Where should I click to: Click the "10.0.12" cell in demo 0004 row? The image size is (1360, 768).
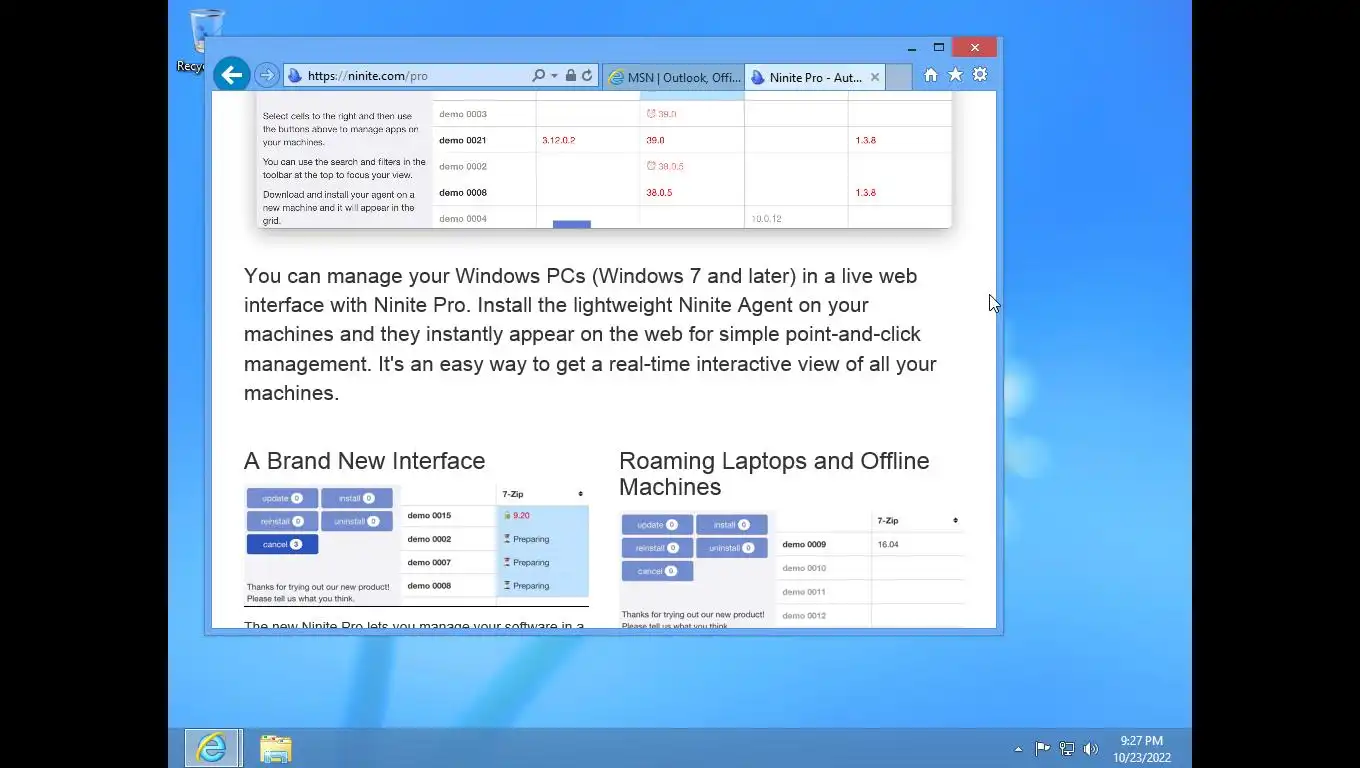click(766, 219)
